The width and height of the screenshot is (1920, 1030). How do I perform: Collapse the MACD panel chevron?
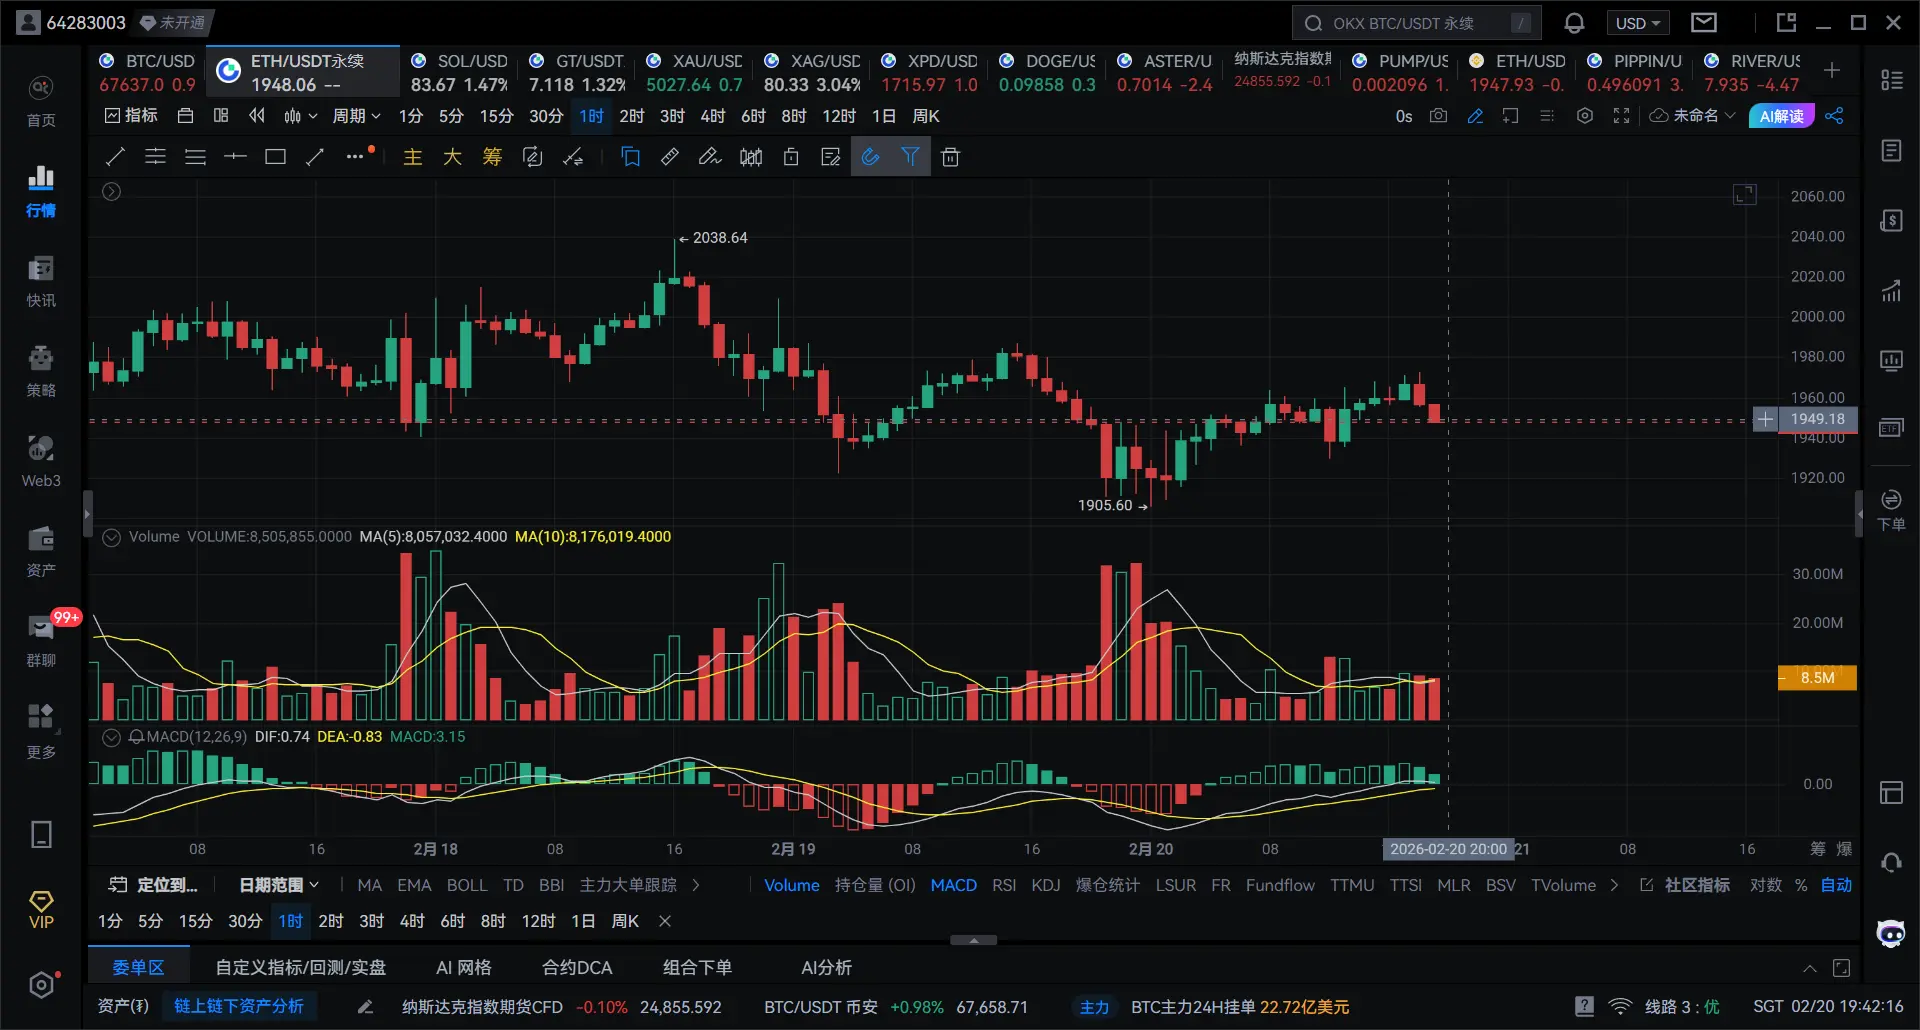tap(112, 737)
